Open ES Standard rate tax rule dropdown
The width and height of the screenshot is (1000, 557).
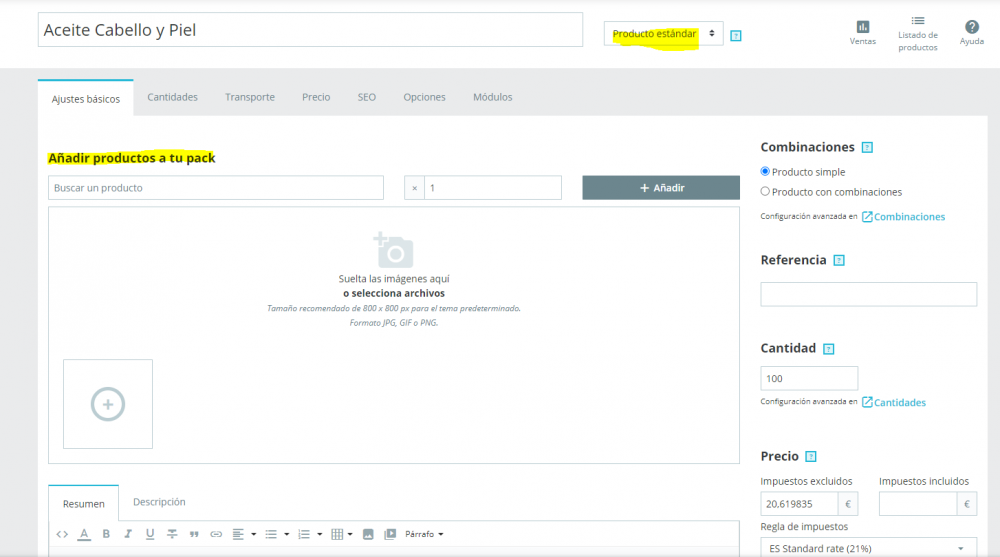click(868, 548)
